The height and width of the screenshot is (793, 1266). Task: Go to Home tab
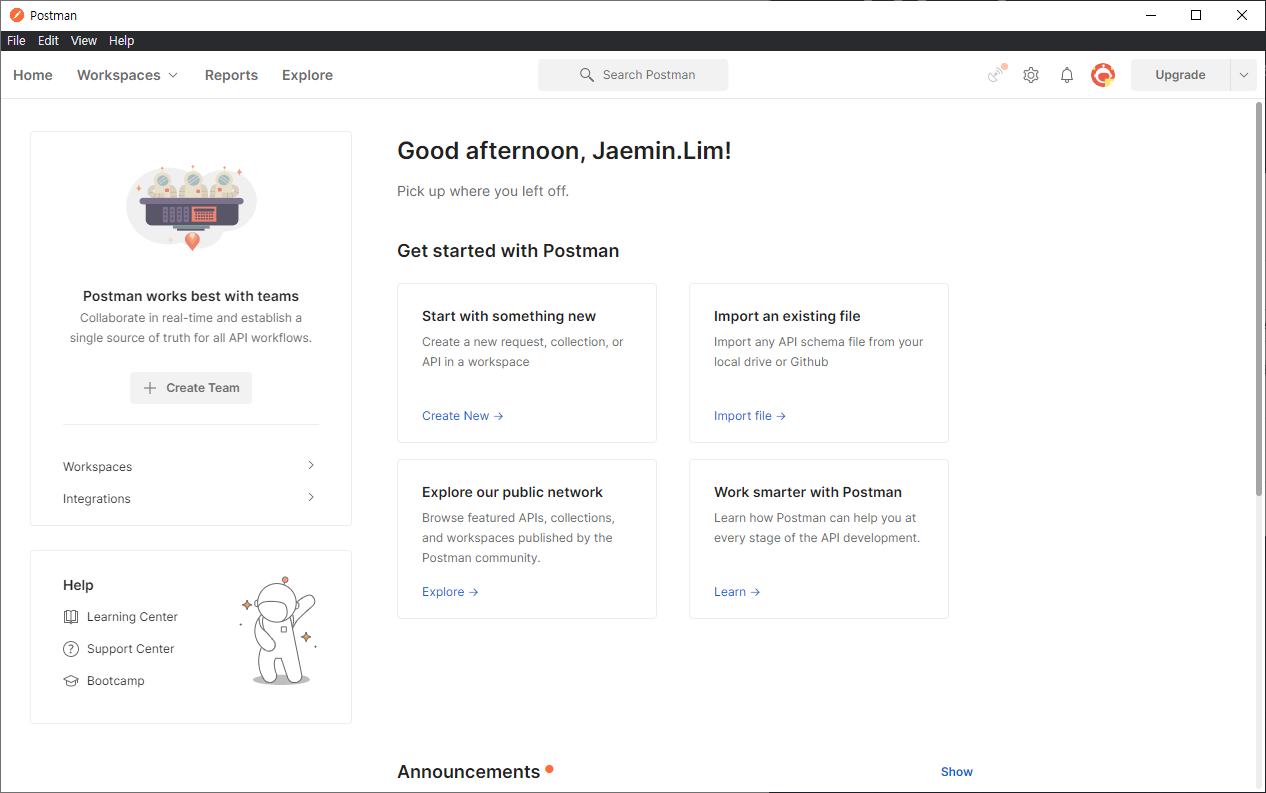pos(33,75)
